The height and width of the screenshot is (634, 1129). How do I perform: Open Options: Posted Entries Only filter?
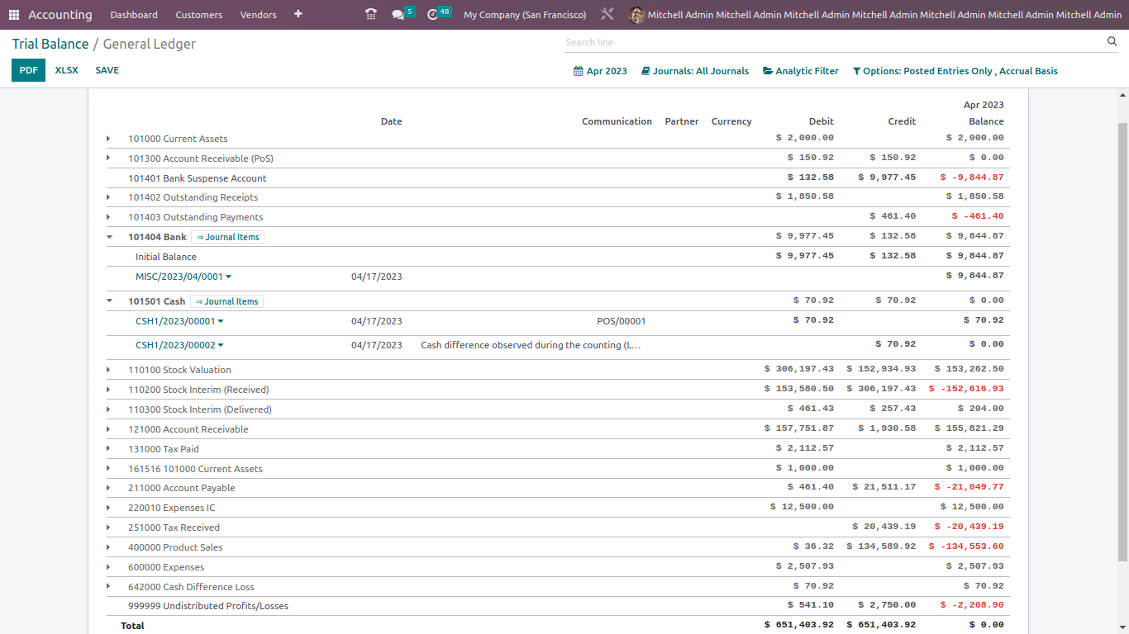click(x=955, y=71)
